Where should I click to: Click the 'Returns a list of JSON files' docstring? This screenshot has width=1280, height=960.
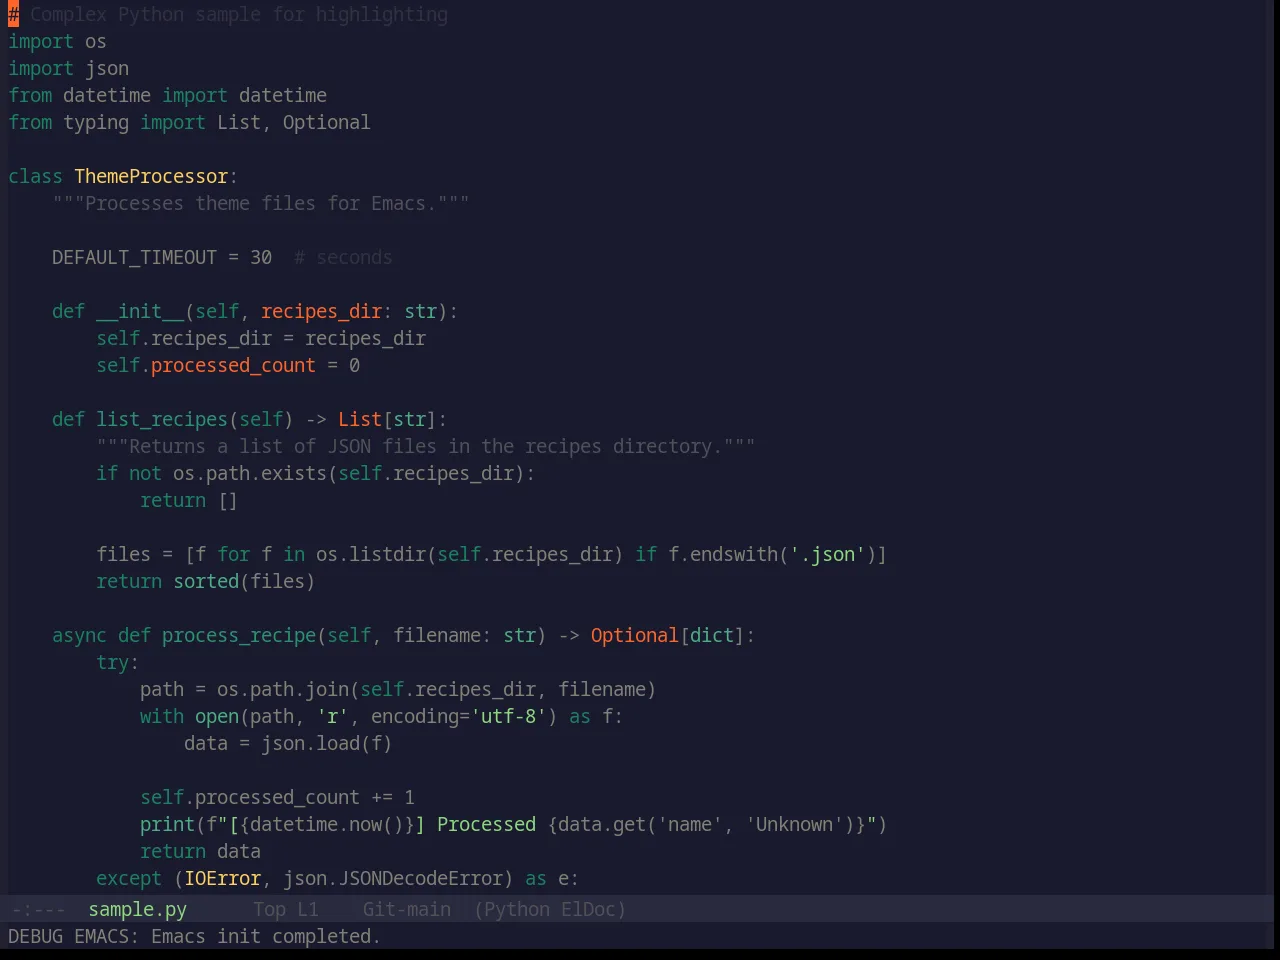click(426, 446)
